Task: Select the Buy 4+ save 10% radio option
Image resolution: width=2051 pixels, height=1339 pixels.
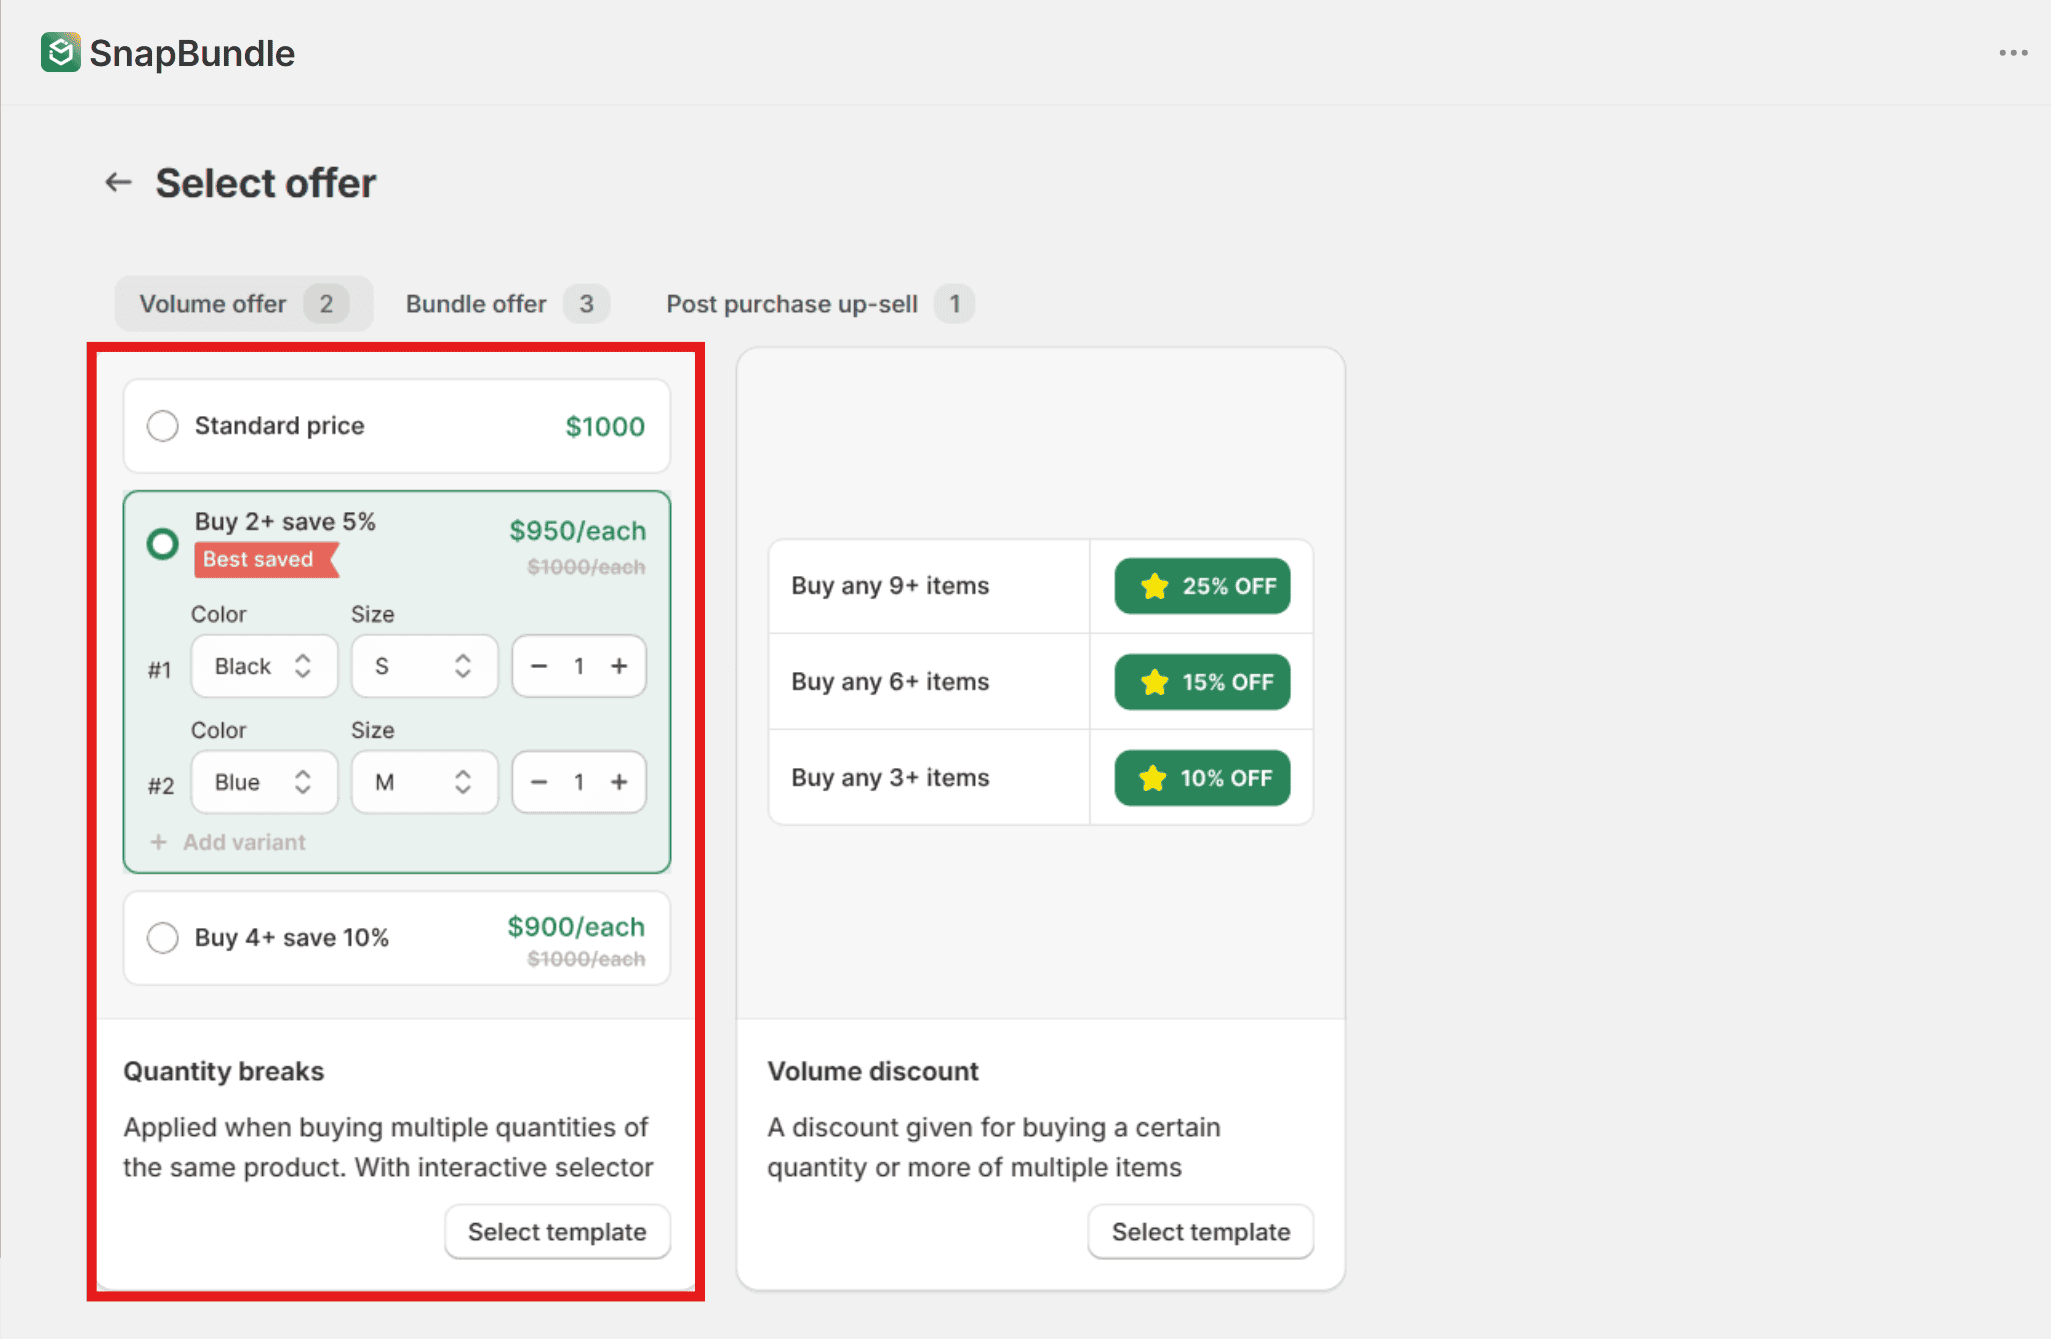Action: [x=162, y=938]
